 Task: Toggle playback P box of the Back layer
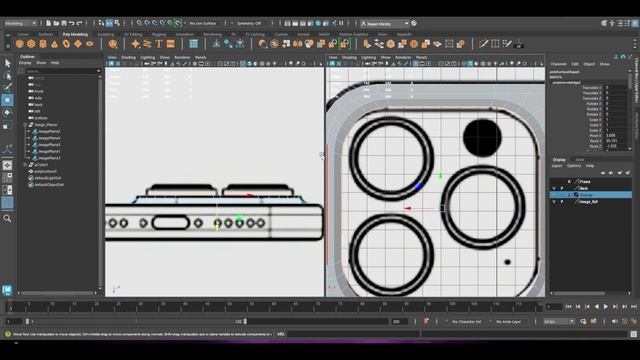[x=562, y=188]
